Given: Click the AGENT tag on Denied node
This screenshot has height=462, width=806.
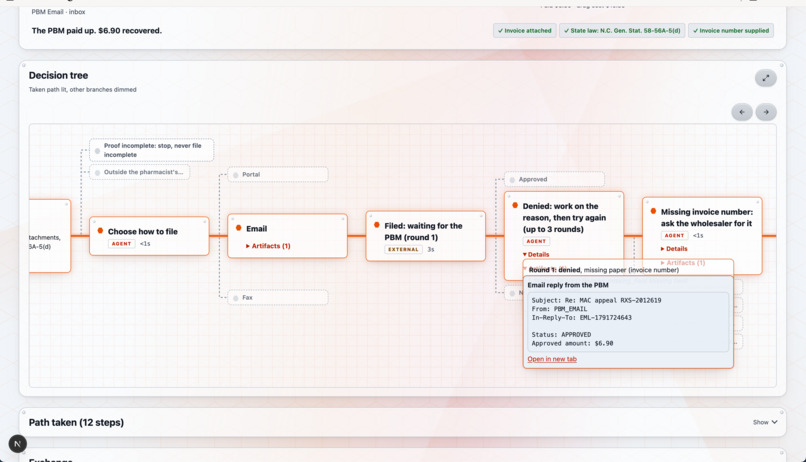Looking at the screenshot, I should pyautogui.click(x=536, y=241).
